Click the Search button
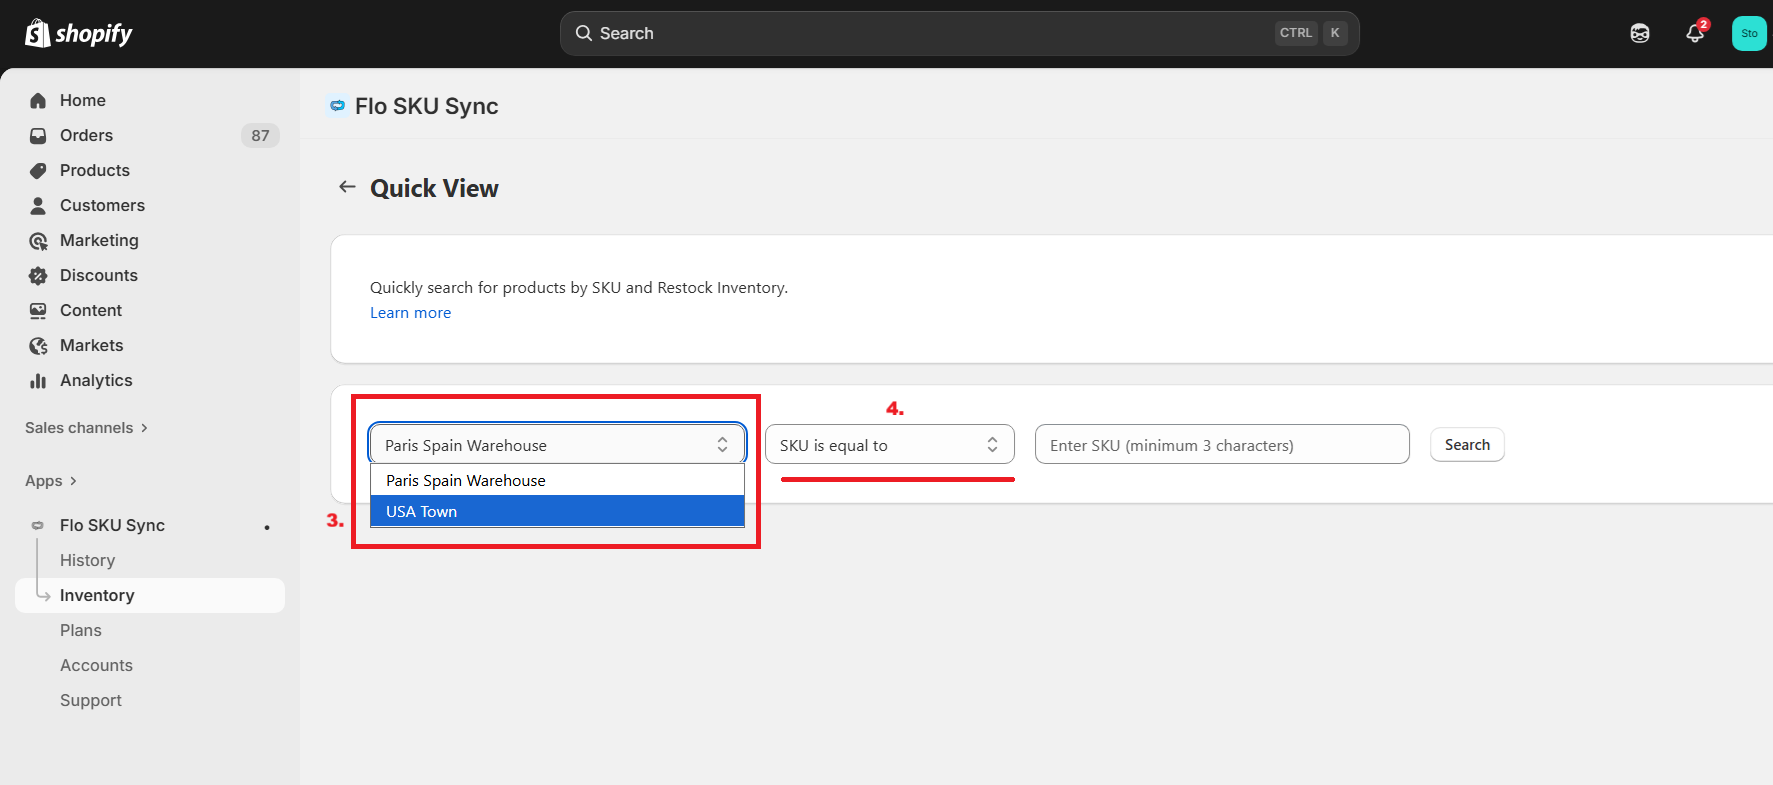This screenshot has width=1773, height=785. point(1467,444)
